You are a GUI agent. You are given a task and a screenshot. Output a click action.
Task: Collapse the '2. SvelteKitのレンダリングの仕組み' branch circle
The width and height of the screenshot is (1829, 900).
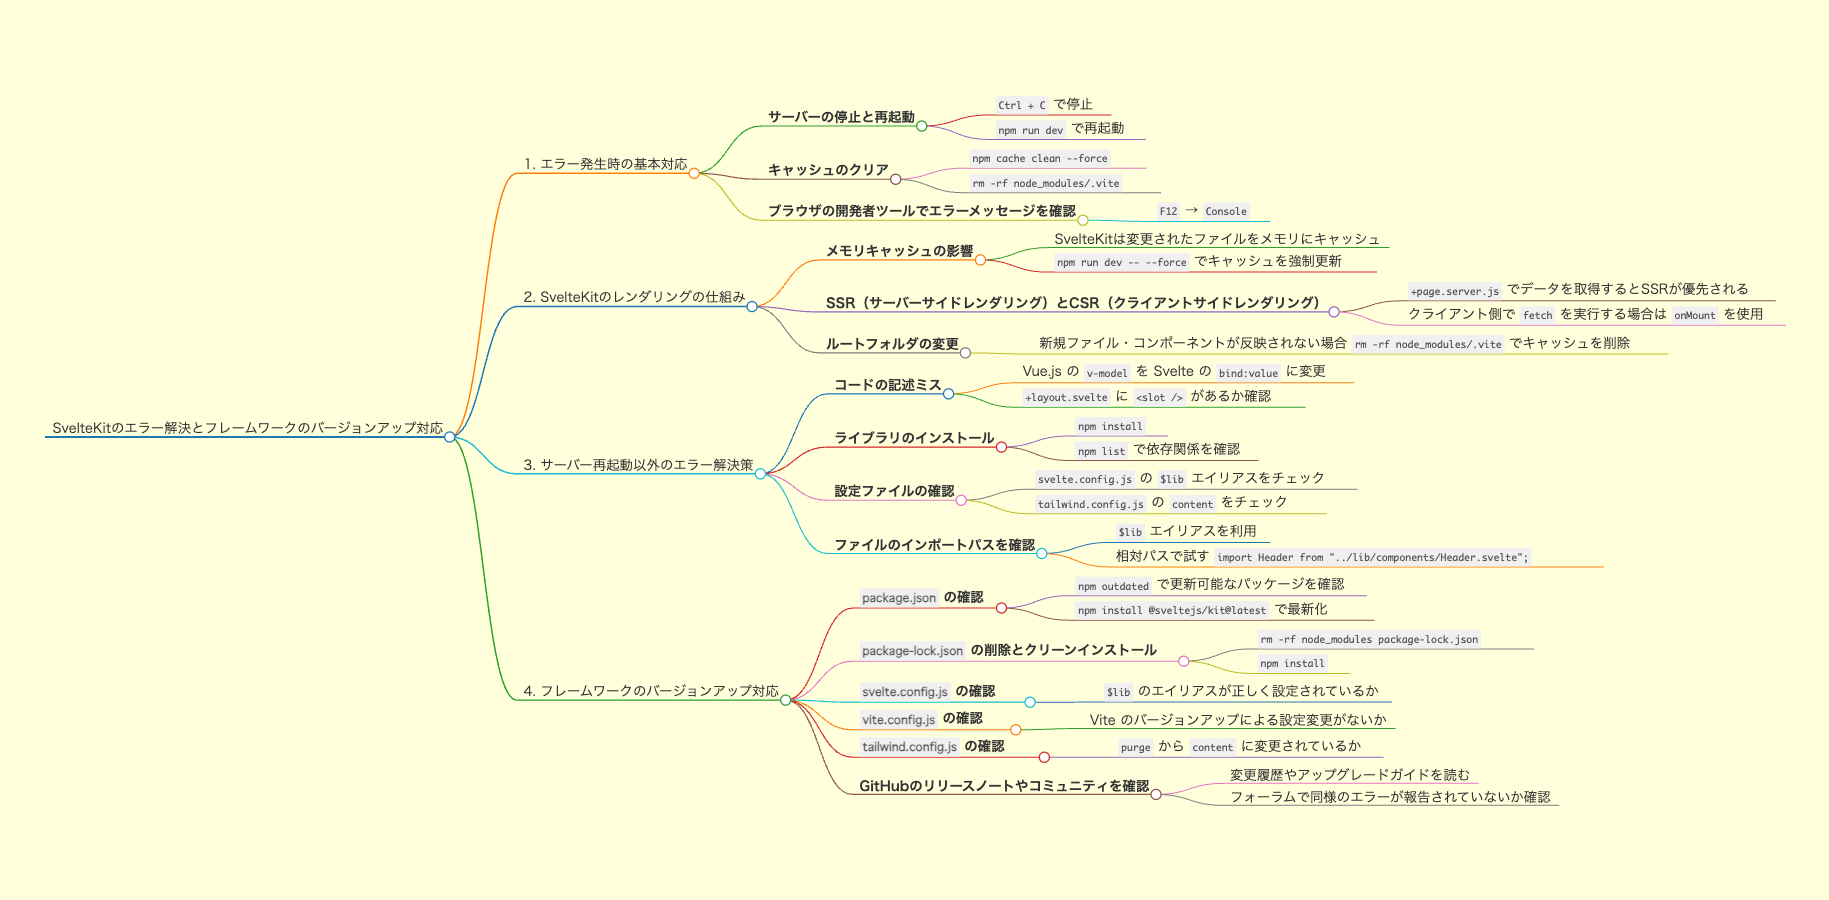(752, 306)
